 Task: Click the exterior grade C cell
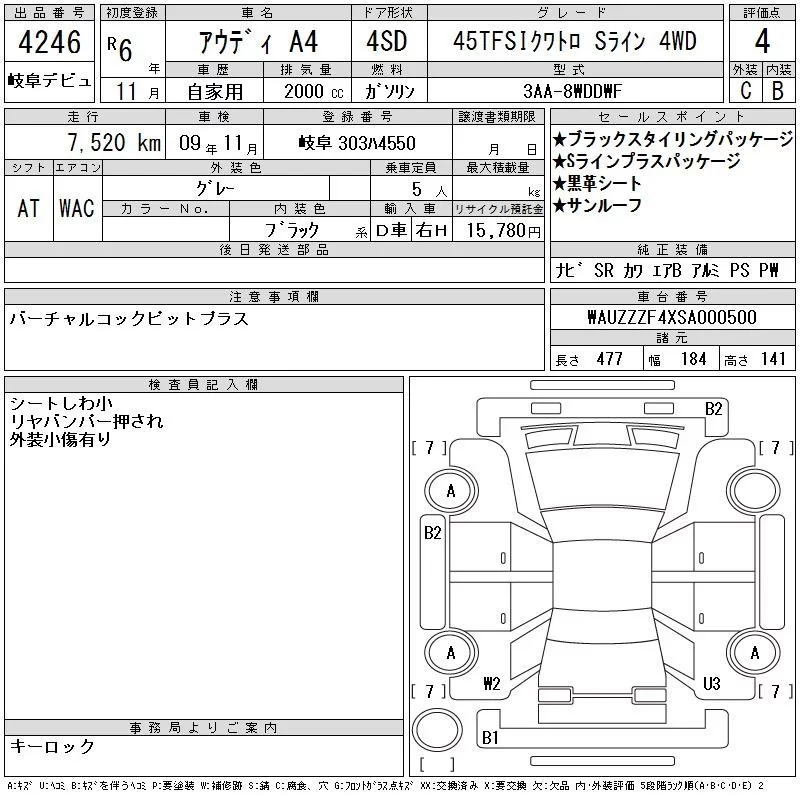[744, 90]
